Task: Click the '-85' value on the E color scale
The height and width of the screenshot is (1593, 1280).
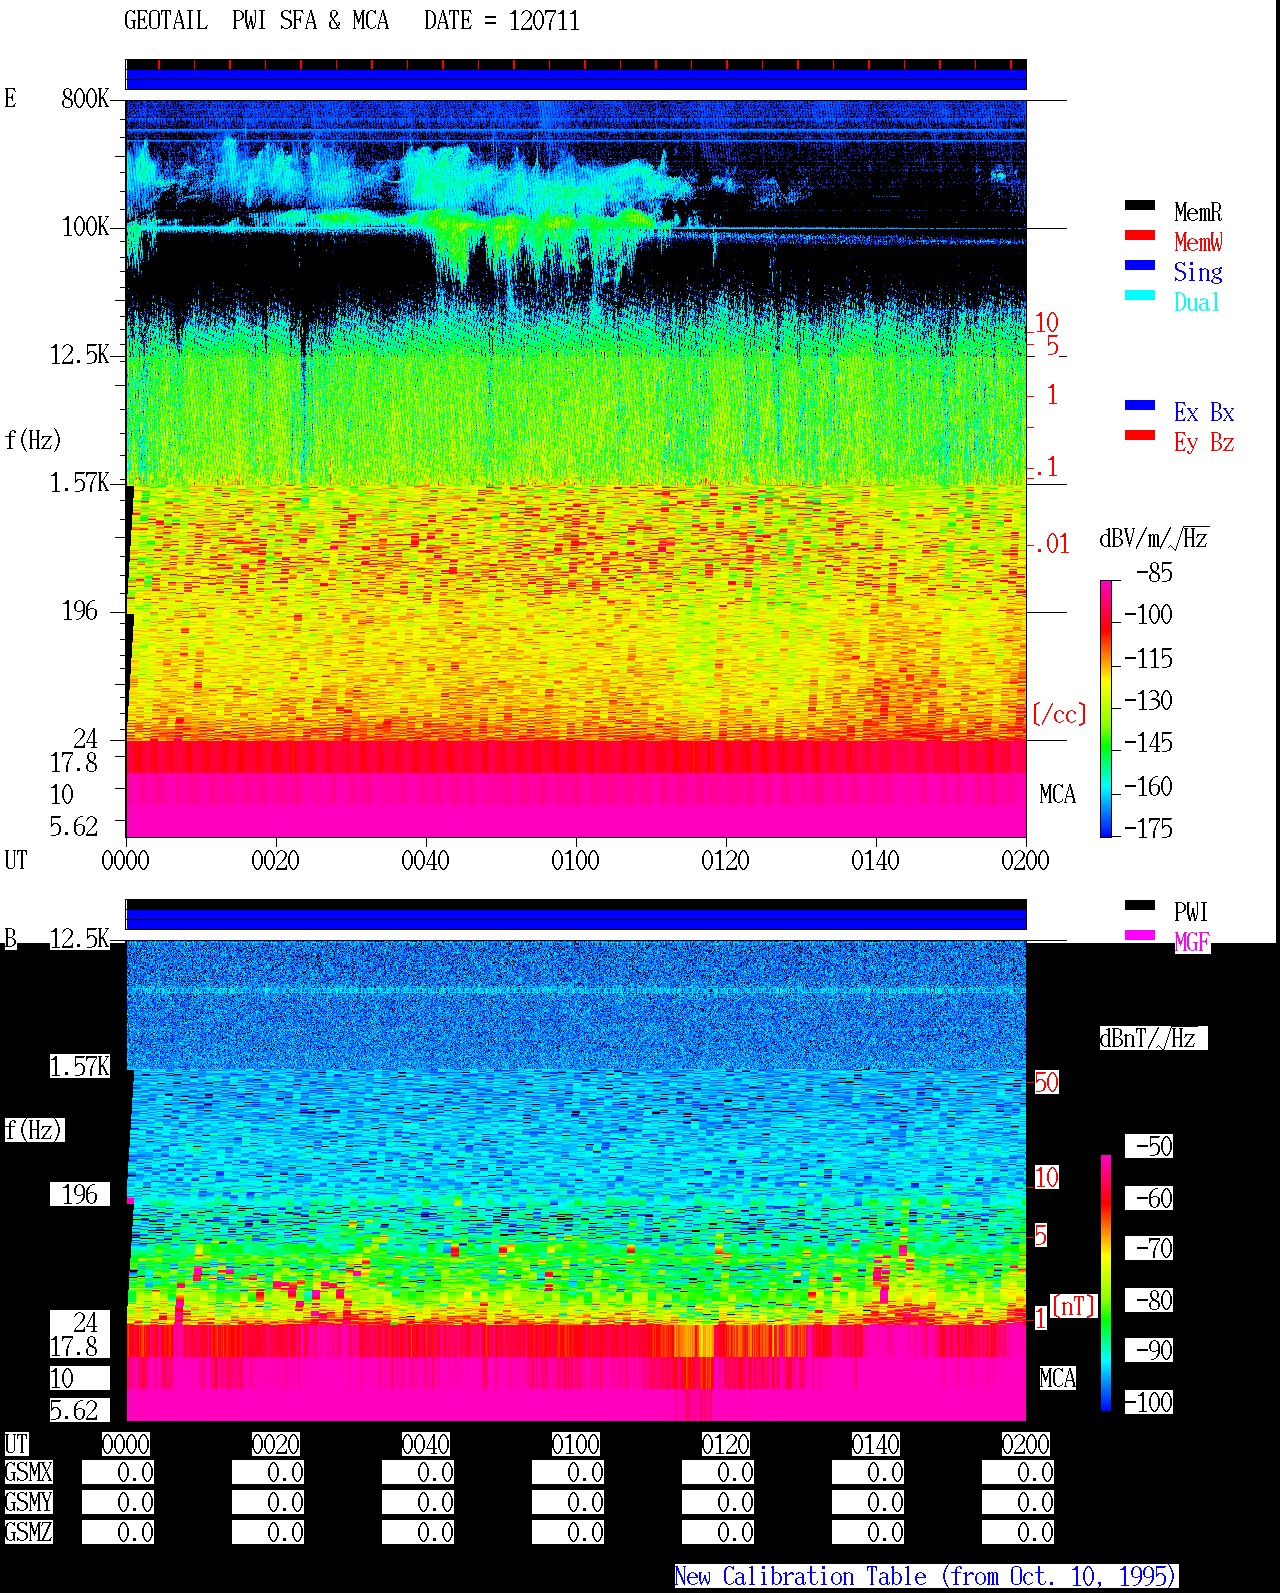Action: (1154, 573)
